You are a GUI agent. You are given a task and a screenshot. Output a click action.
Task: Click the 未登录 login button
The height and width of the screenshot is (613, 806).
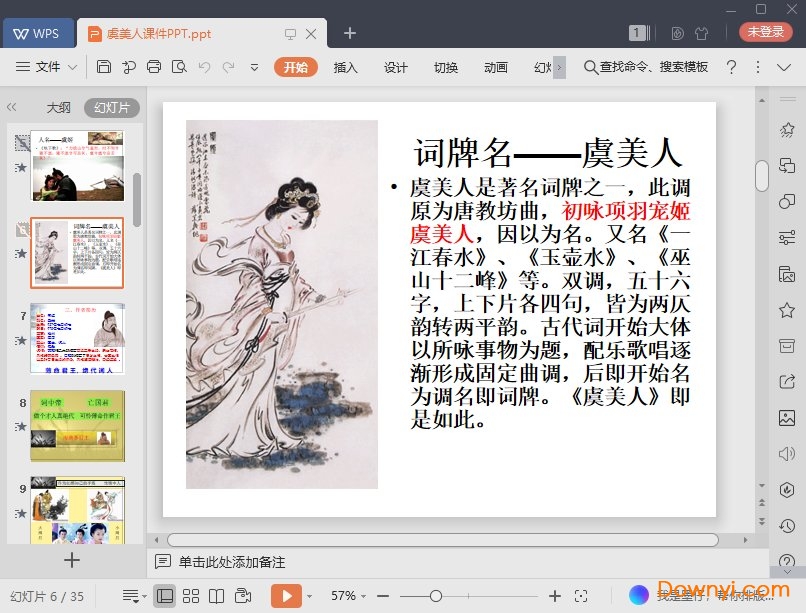[x=766, y=32]
